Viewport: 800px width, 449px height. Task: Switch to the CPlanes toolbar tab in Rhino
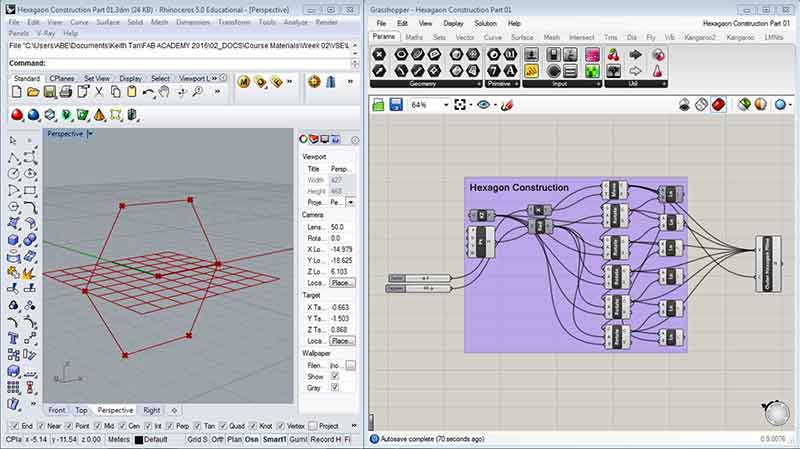coord(62,79)
